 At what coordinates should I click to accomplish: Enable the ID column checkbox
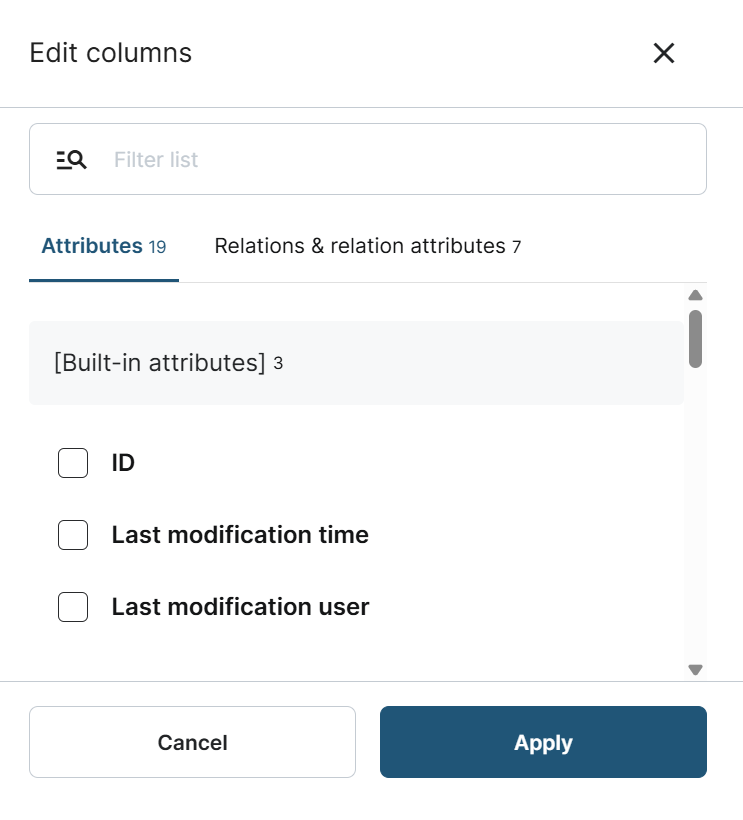[x=73, y=463]
